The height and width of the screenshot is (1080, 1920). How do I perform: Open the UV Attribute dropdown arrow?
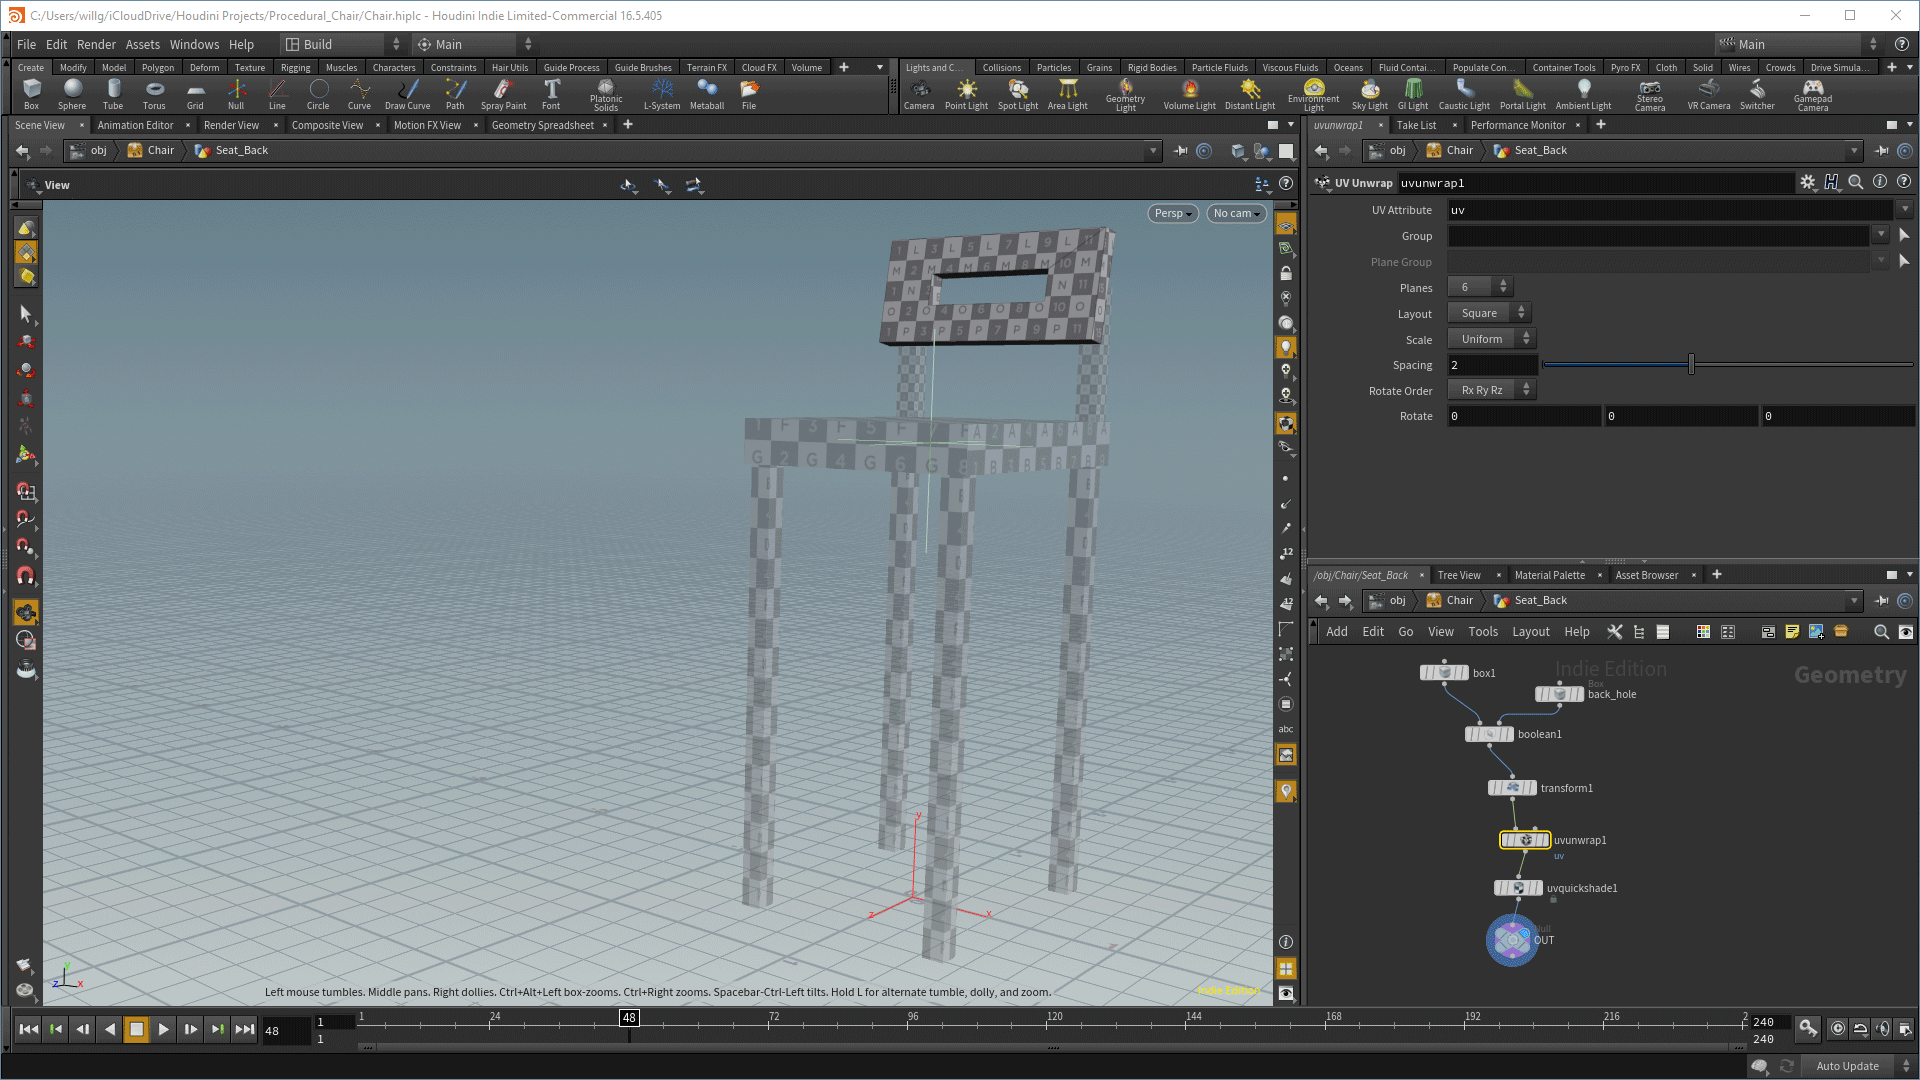click(1905, 210)
